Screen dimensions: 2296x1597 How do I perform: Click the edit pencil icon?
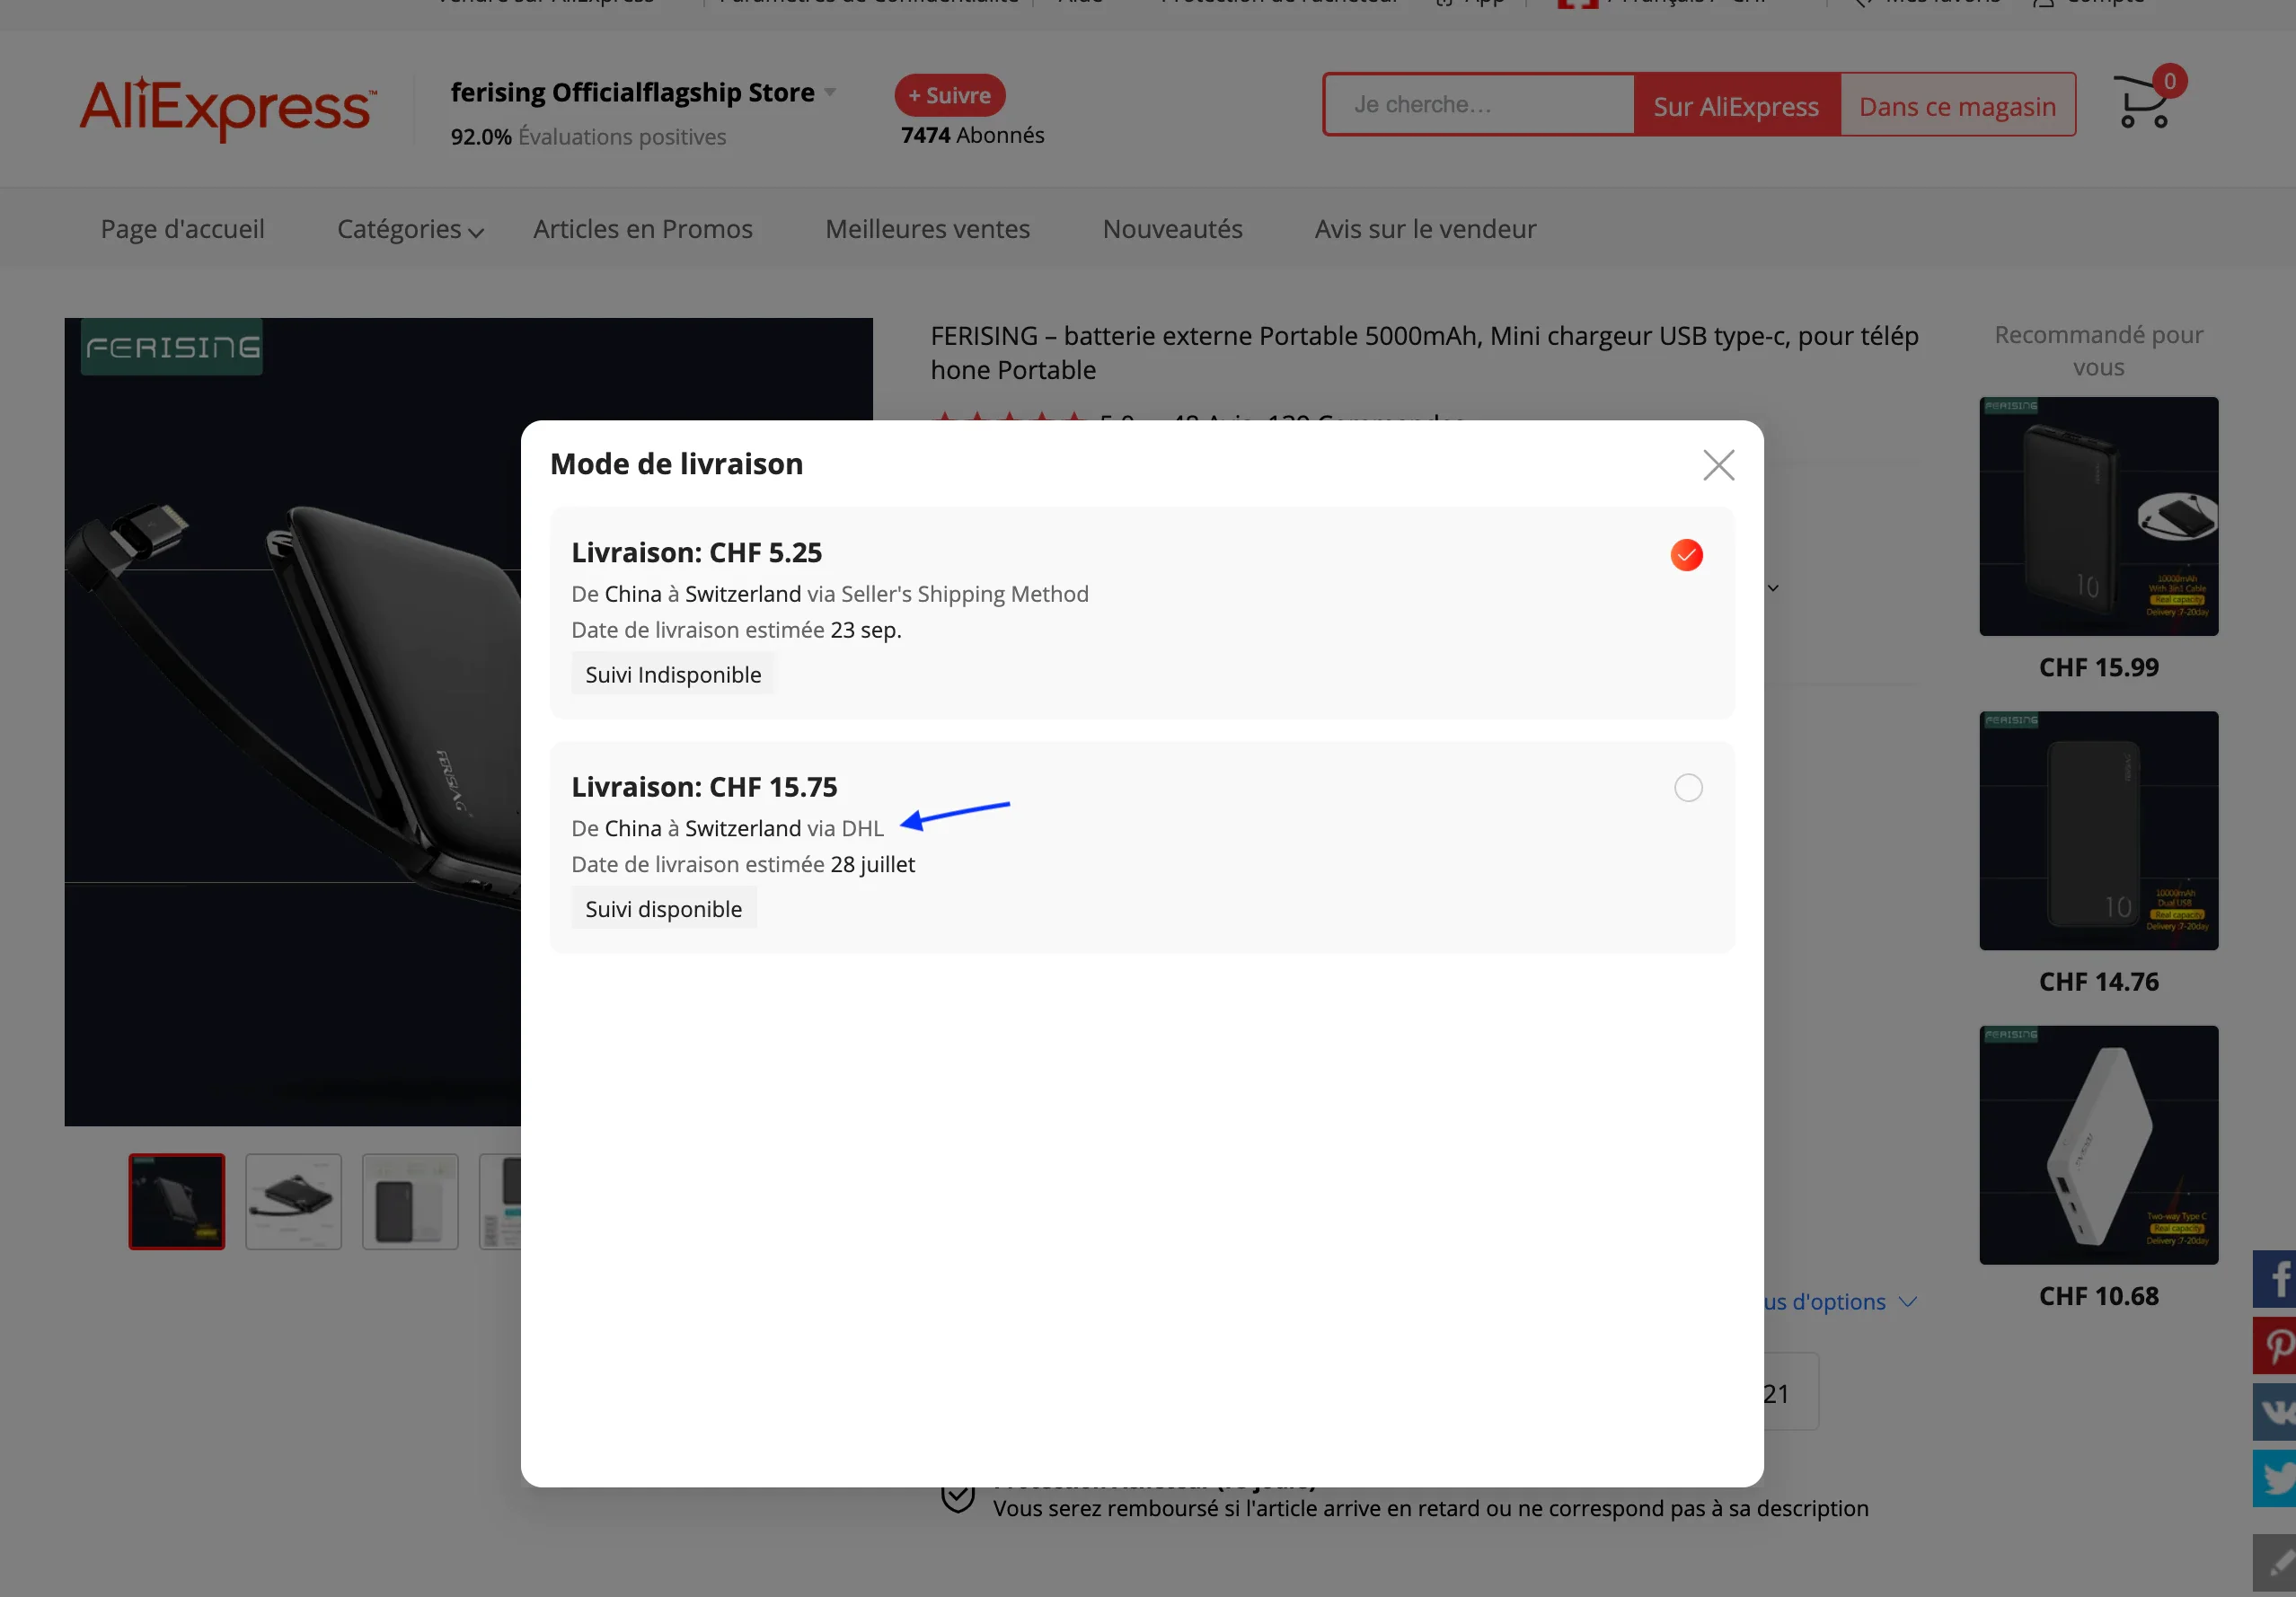[x=2275, y=1563]
